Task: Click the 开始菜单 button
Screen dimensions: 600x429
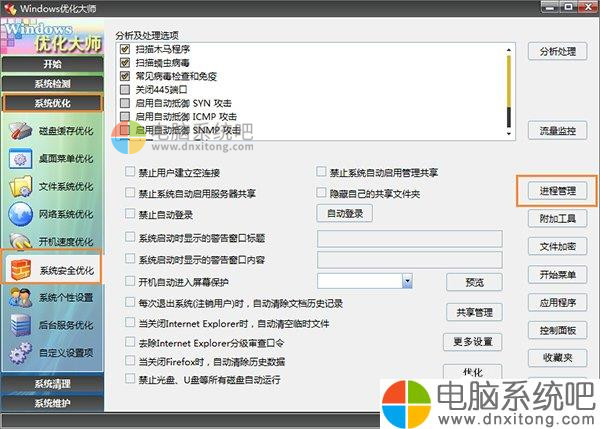Action: pyautogui.click(x=558, y=274)
